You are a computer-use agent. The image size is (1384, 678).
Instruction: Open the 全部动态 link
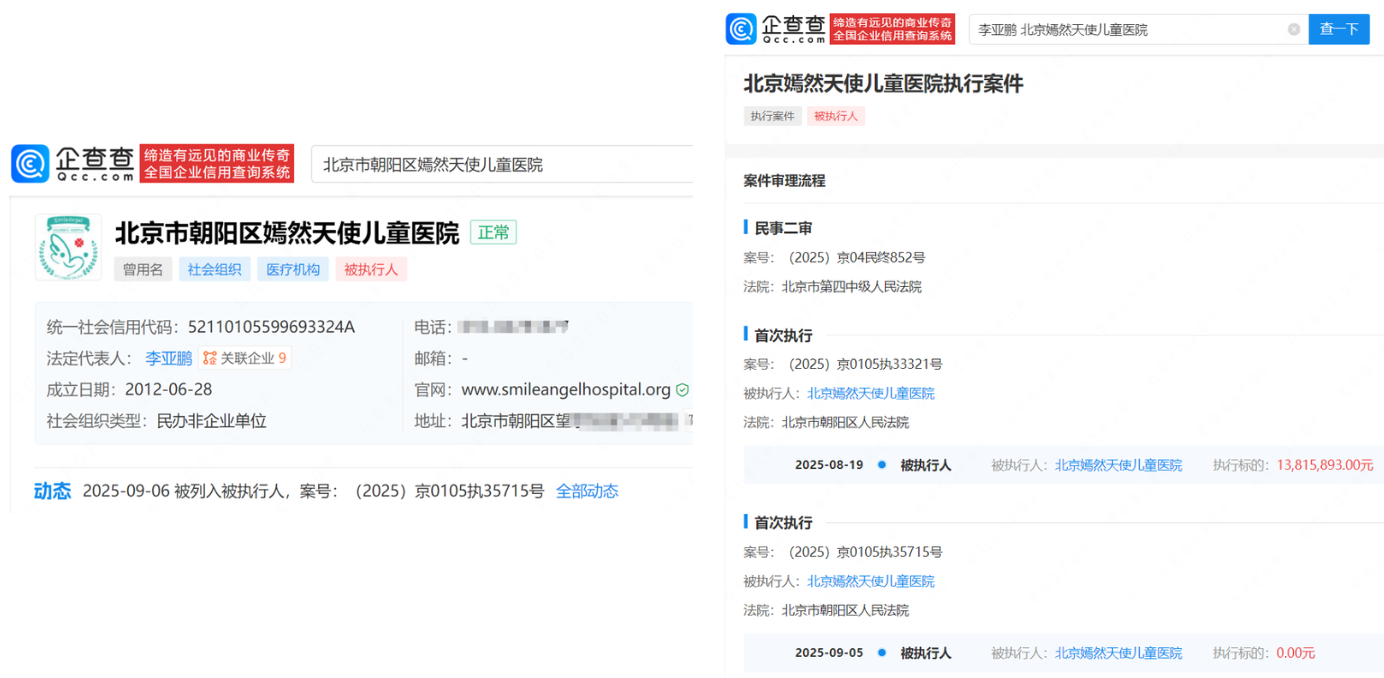[x=587, y=491]
